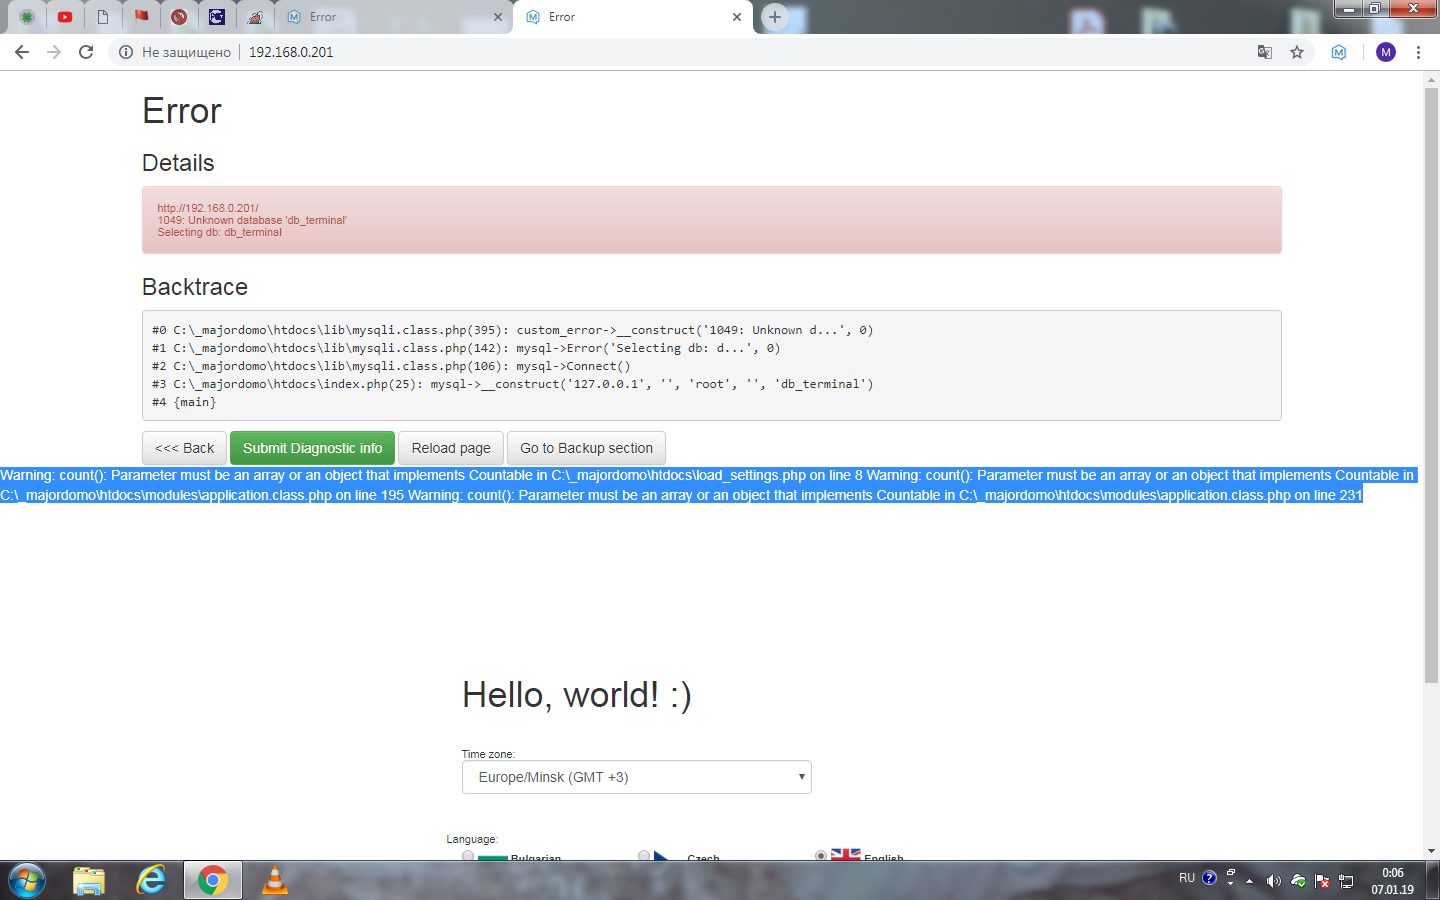The height and width of the screenshot is (900, 1440).
Task: Click the Show desktop strip
Action: point(1433,881)
